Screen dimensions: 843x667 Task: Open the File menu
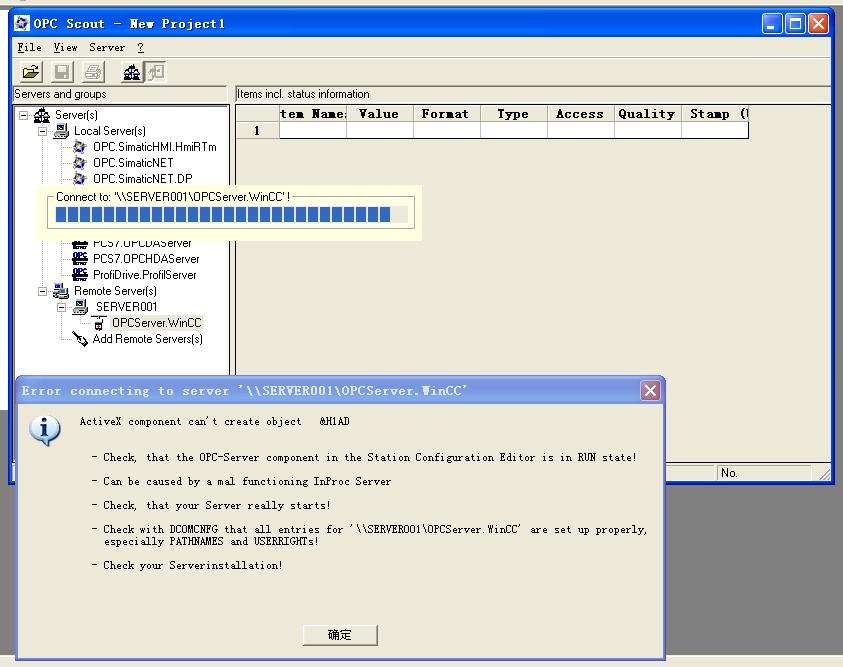[x=29, y=47]
